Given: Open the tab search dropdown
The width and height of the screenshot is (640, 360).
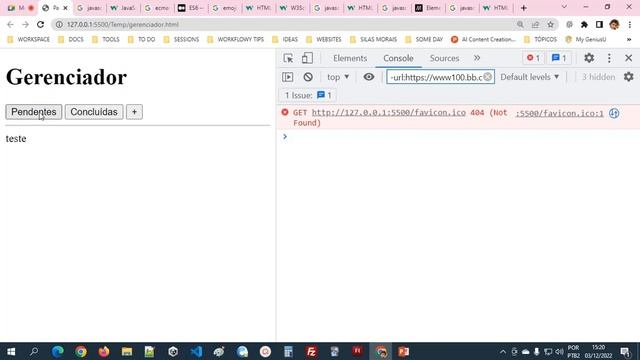Looking at the screenshot, I should tap(564, 7).
